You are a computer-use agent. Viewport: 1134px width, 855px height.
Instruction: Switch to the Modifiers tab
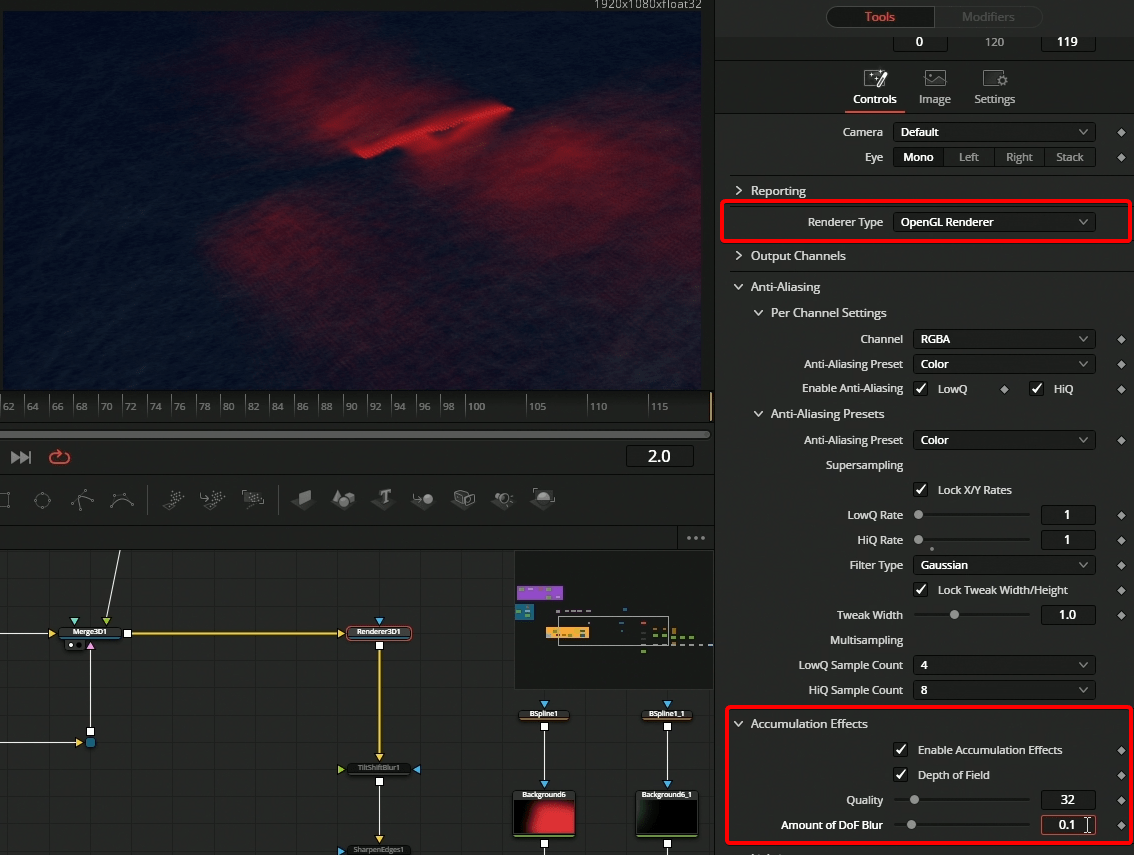(989, 17)
